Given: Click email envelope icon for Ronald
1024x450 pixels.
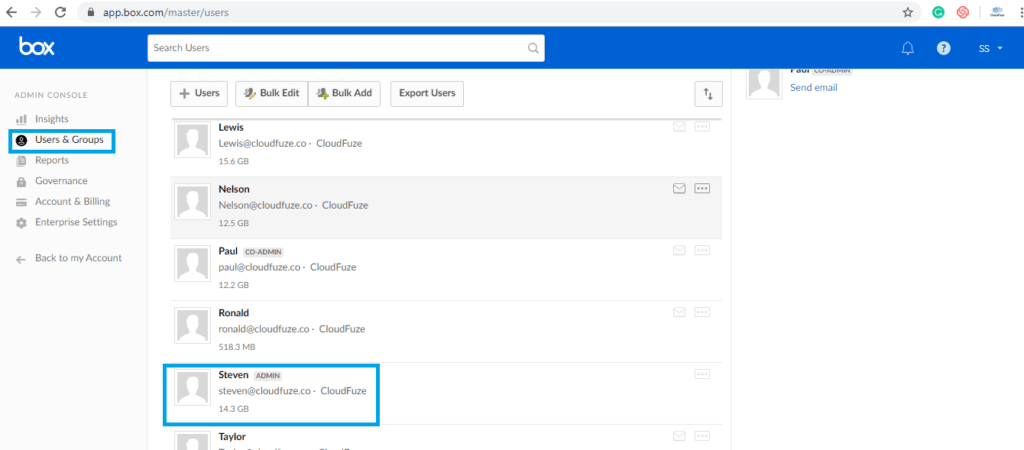Looking at the screenshot, I should (x=679, y=312).
